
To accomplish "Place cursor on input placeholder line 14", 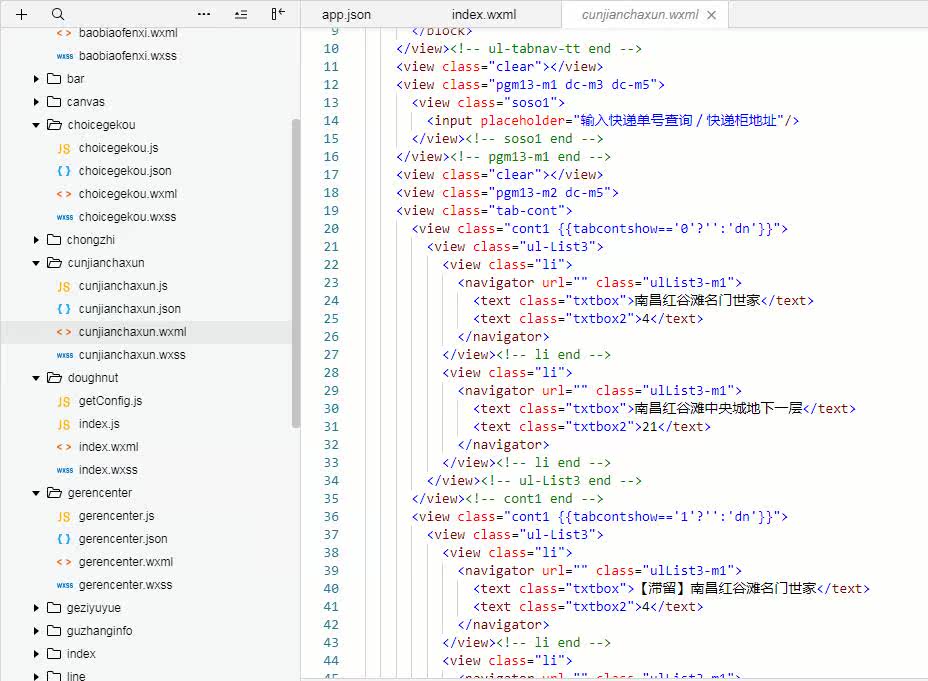I will tap(613, 121).
